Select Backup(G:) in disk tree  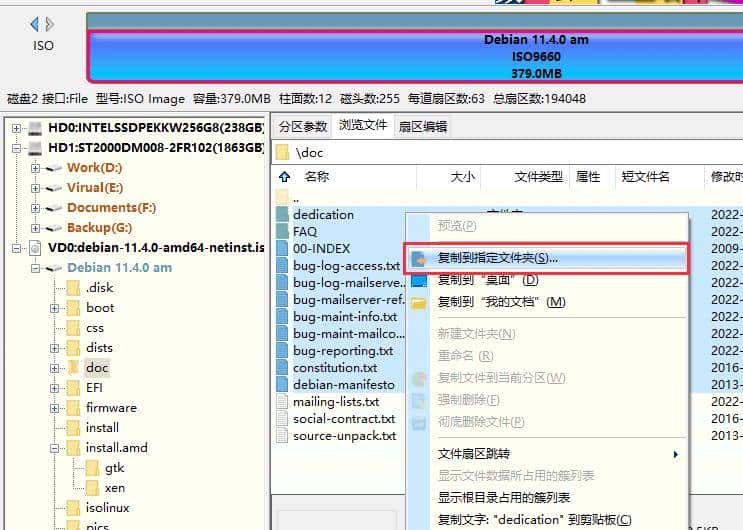pyautogui.click(x=100, y=228)
